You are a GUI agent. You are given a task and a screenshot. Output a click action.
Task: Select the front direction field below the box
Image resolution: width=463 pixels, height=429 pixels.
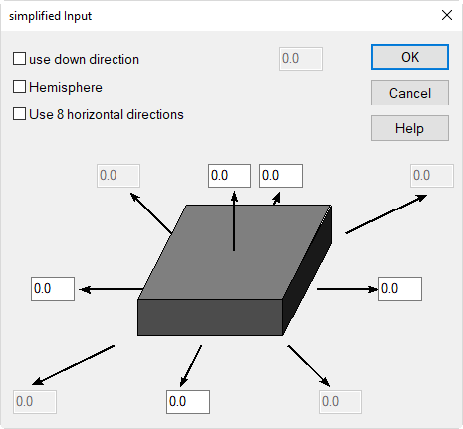[188, 402]
